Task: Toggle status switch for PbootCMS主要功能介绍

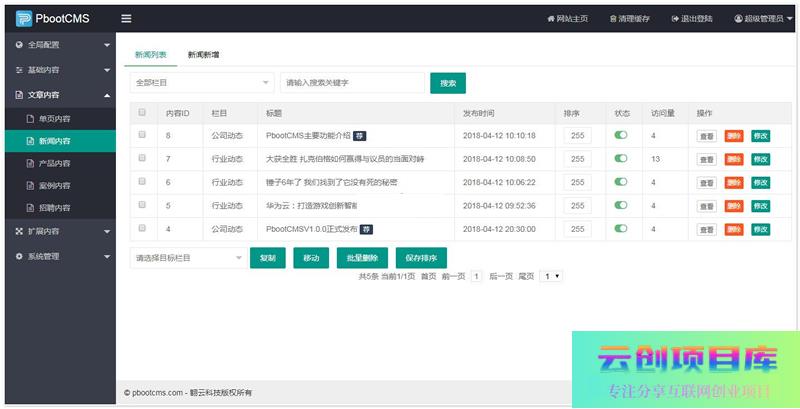Action: click(x=621, y=135)
